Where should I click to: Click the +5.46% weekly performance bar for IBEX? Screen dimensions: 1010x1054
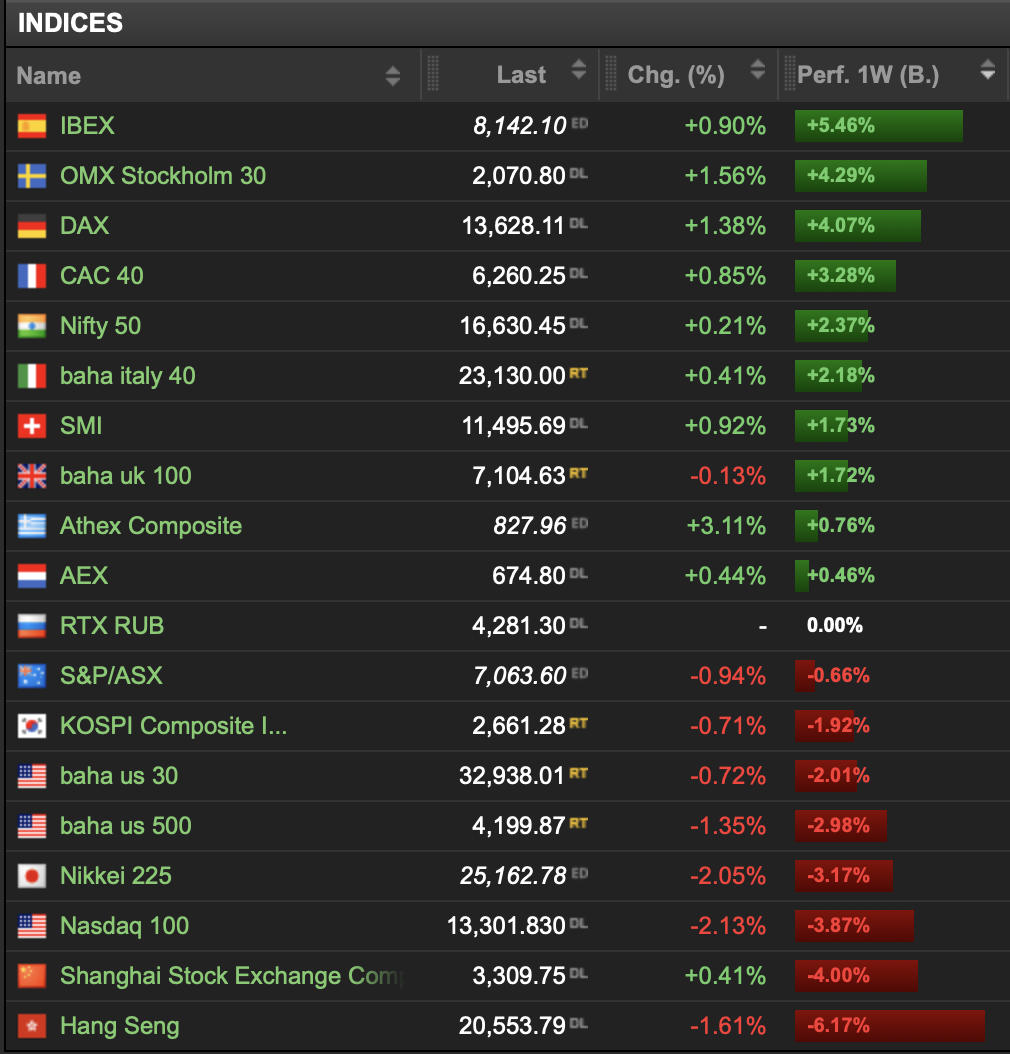878,126
